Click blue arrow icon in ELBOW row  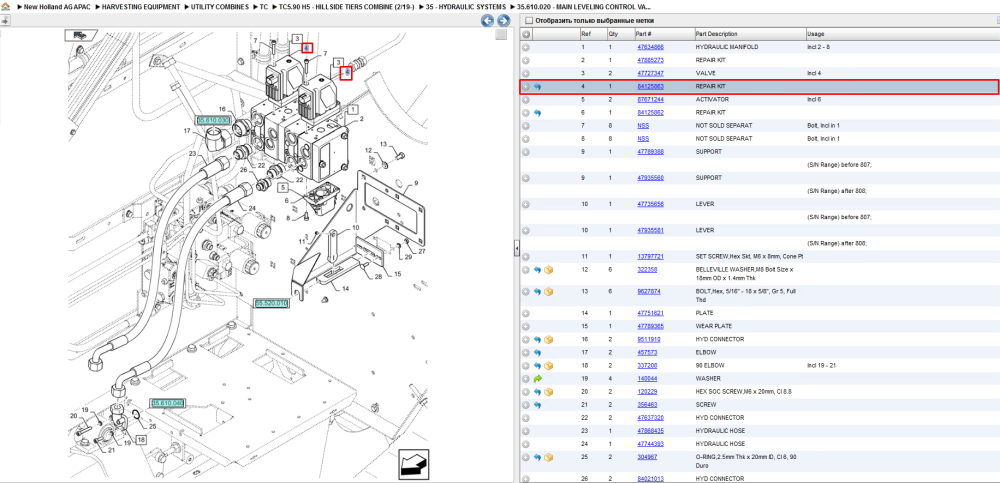click(x=537, y=352)
